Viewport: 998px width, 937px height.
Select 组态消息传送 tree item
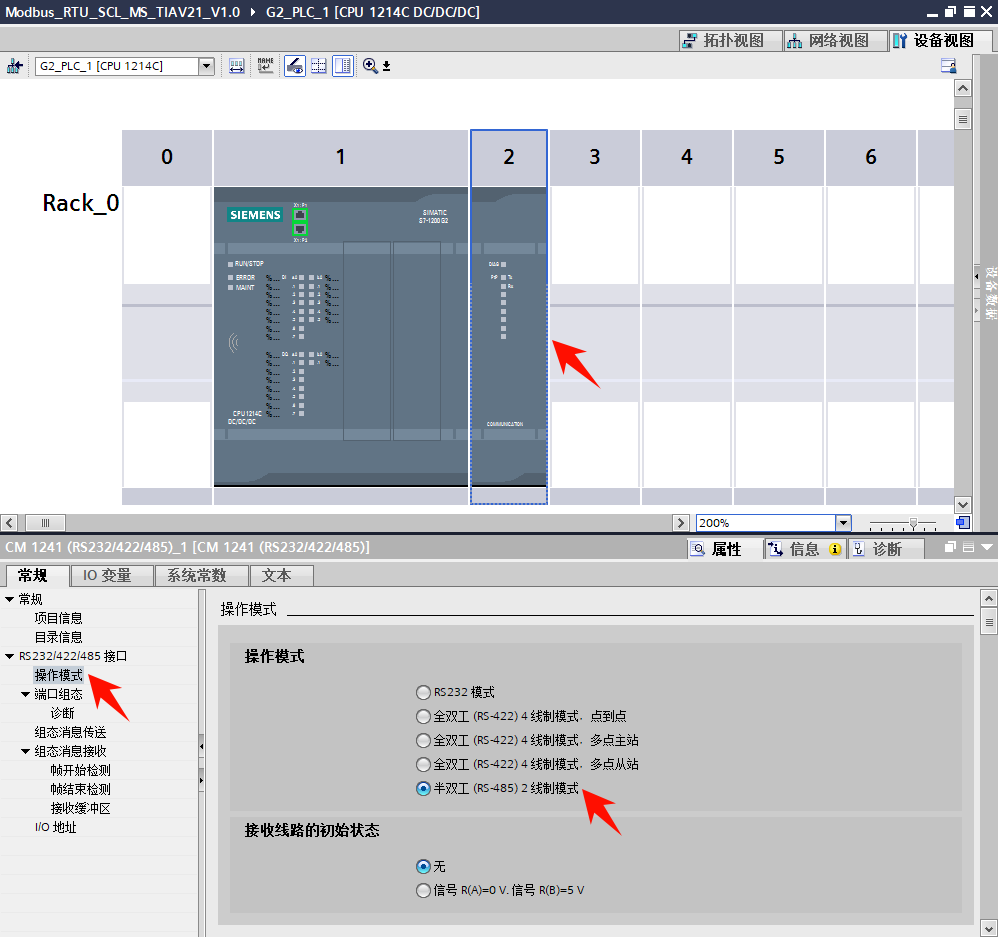pyautogui.click(x=71, y=732)
